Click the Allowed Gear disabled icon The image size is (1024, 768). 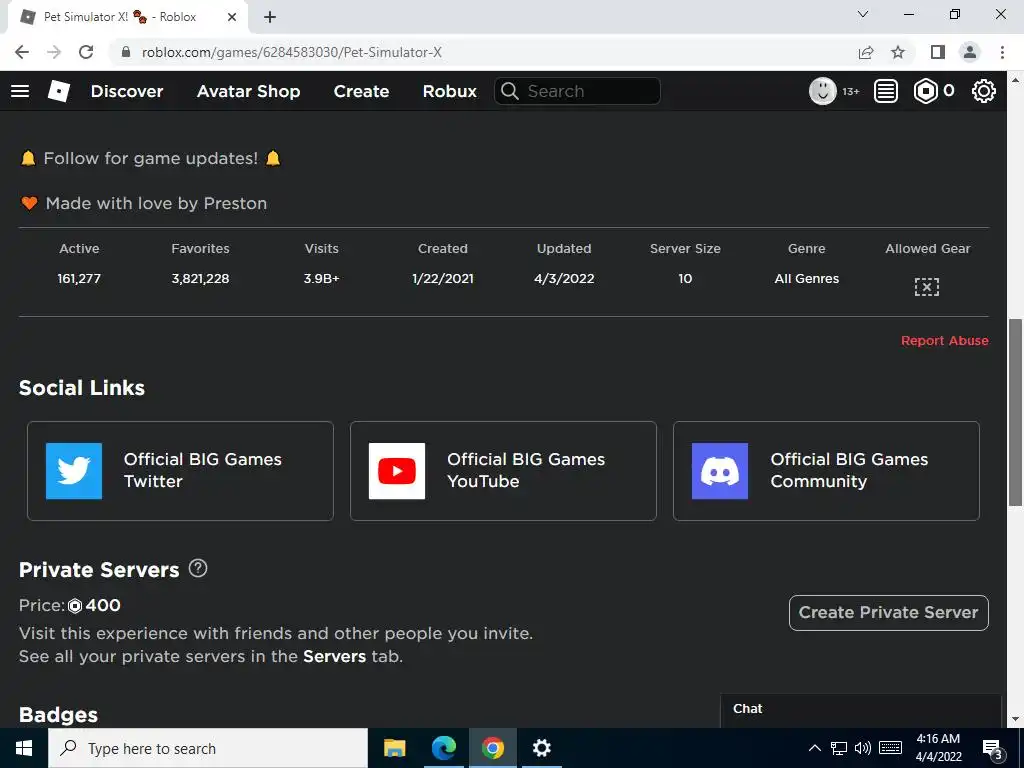click(927, 287)
